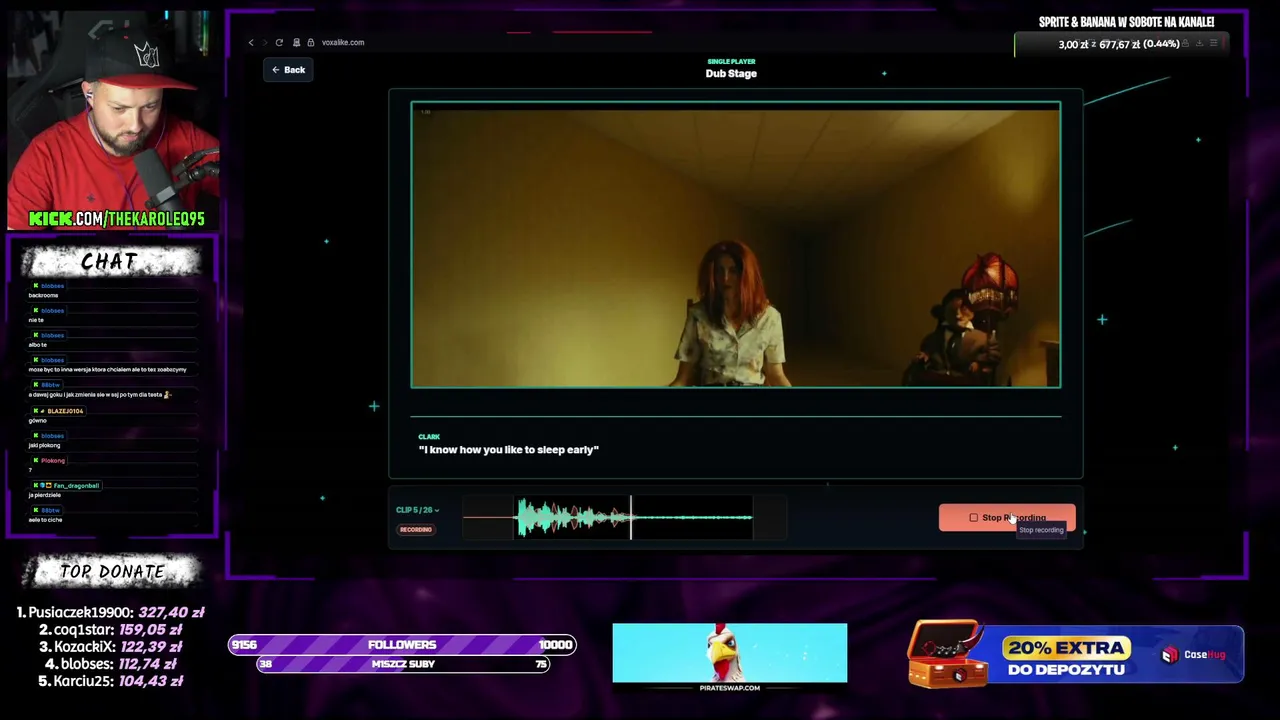Click the SPRITE & BANANA W SOBOTE NA KANALE! headline
This screenshot has width=1280, height=720.
click(x=1127, y=22)
